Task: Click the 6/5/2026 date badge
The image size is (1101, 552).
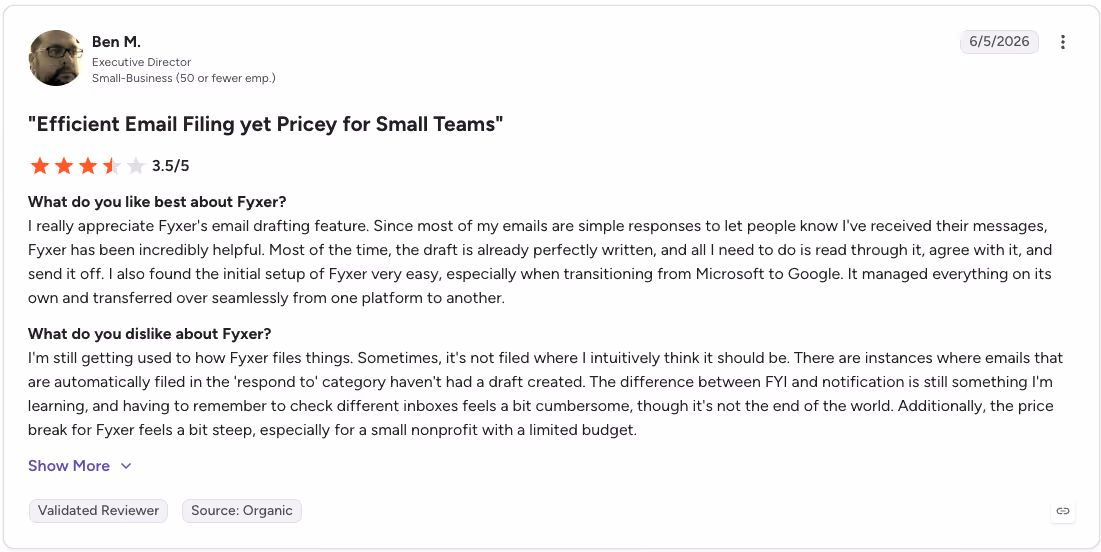Action: click(x=999, y=41)
